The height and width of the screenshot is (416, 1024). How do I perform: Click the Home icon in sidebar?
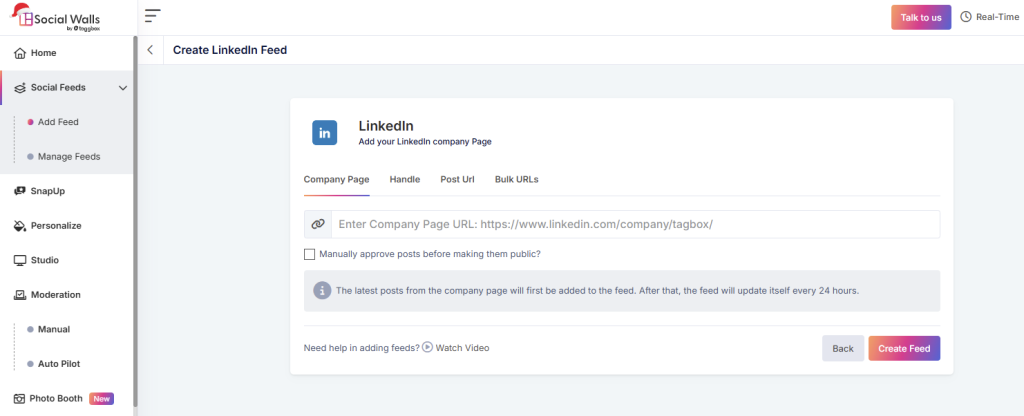tap(20, 53)
